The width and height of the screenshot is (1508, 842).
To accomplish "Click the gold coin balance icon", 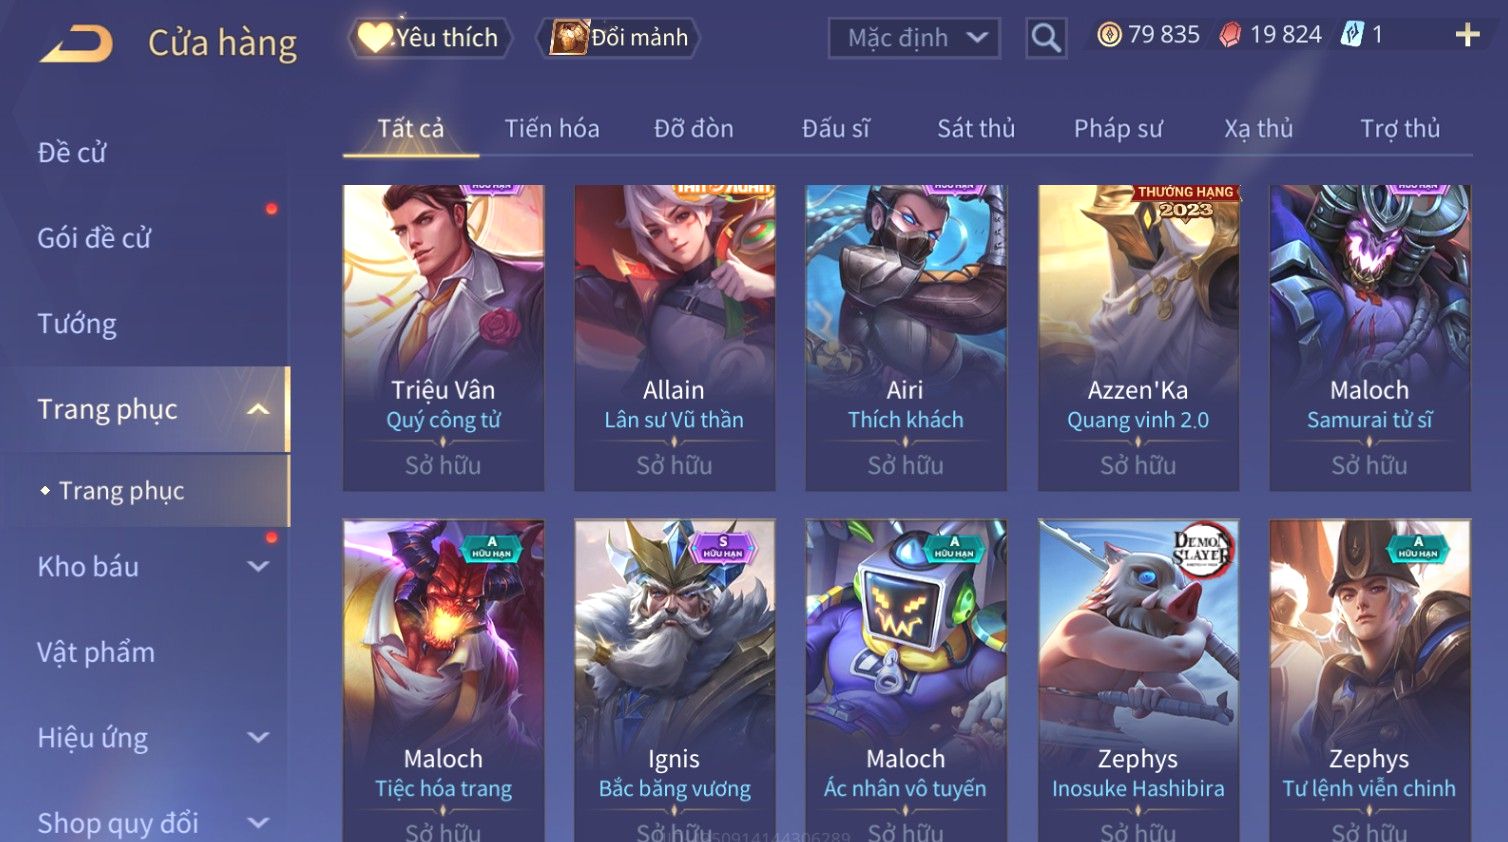I will pos(1109,35).
